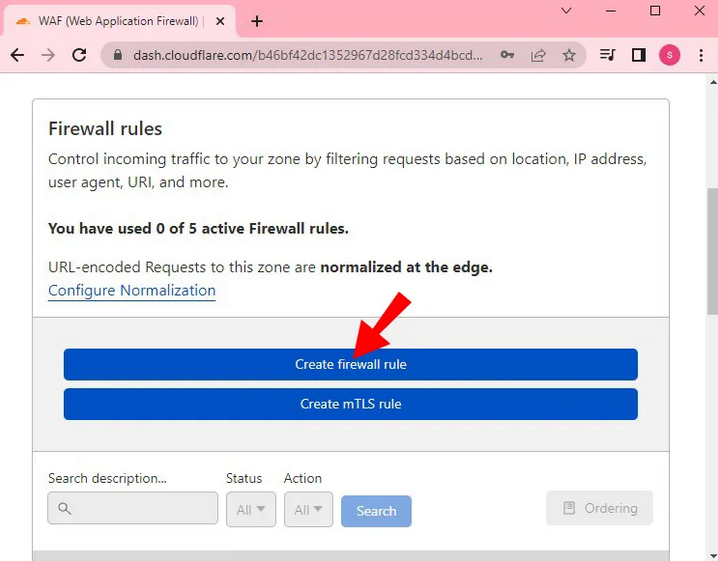
Task: Expand the Action filter dropdown
Action: [308, 510]
